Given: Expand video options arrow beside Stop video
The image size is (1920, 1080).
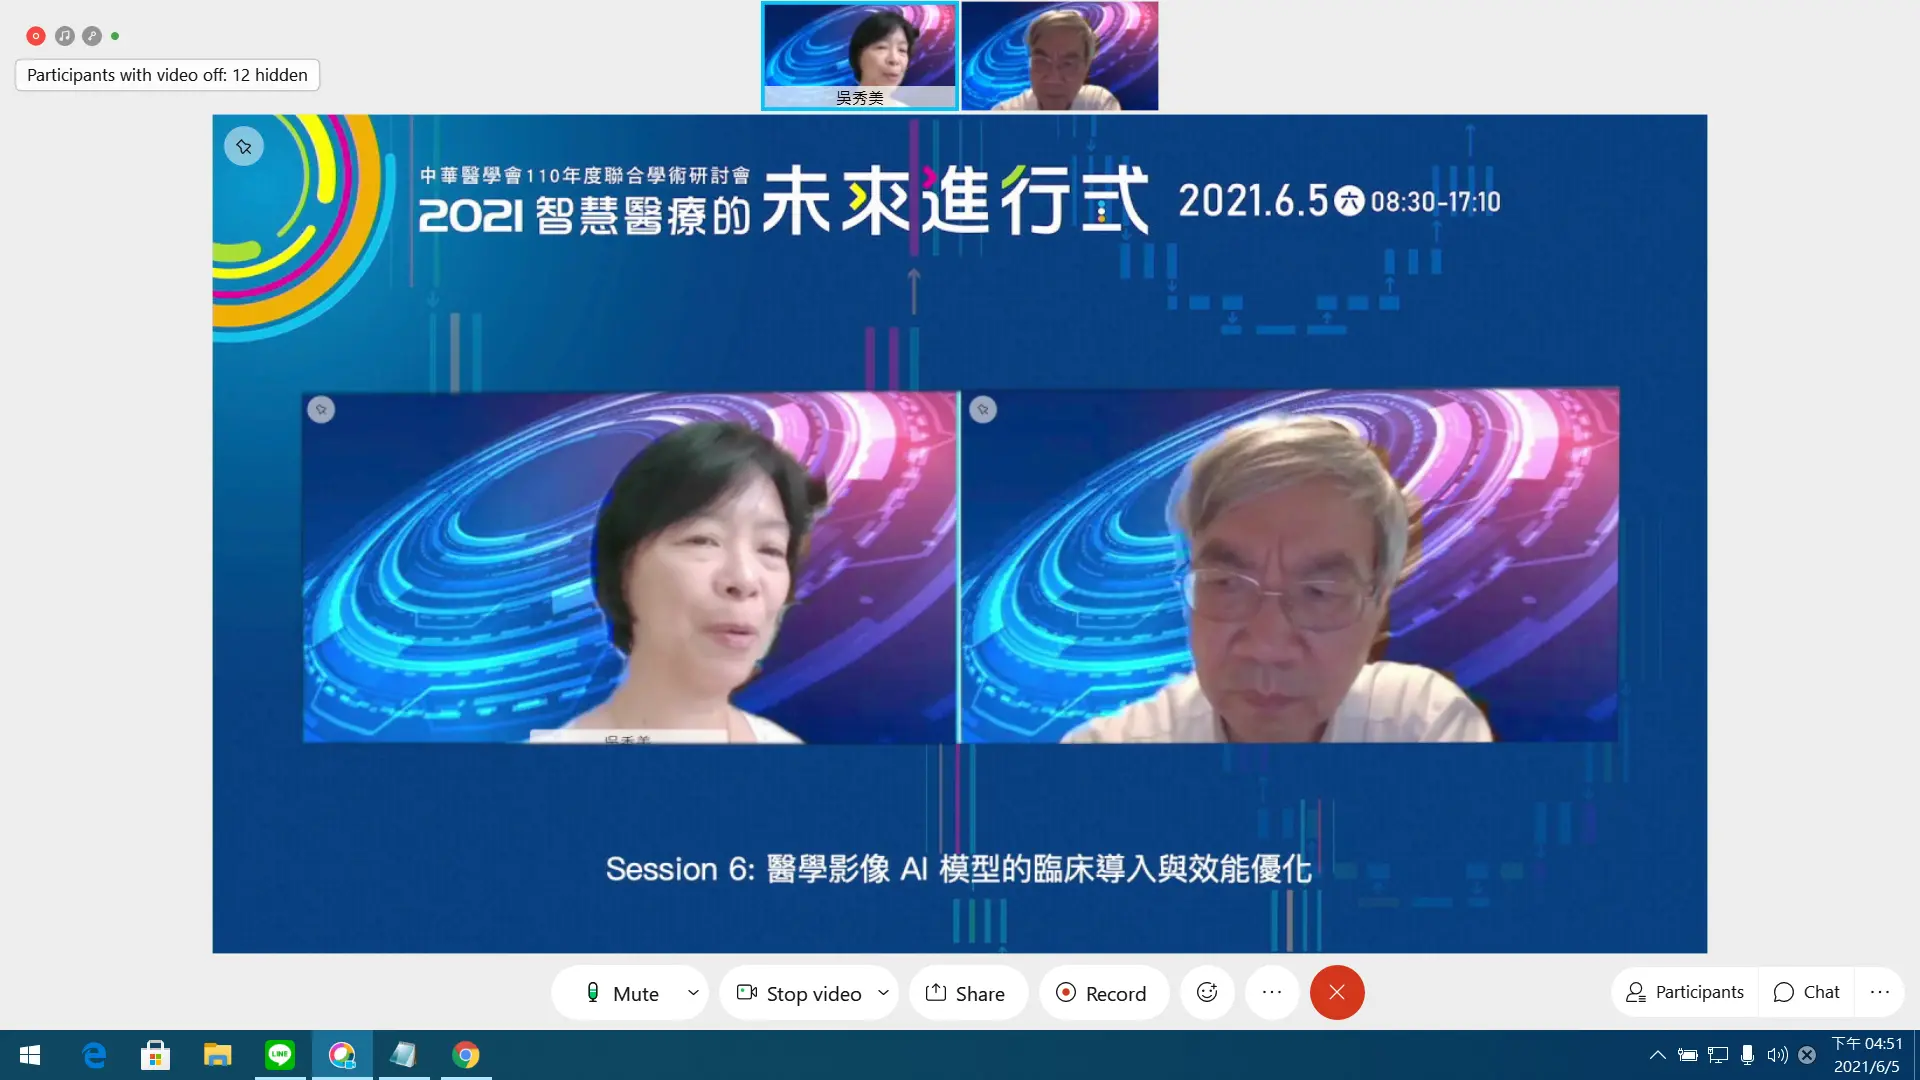Looking at the screenshot, I should (883, 993).
